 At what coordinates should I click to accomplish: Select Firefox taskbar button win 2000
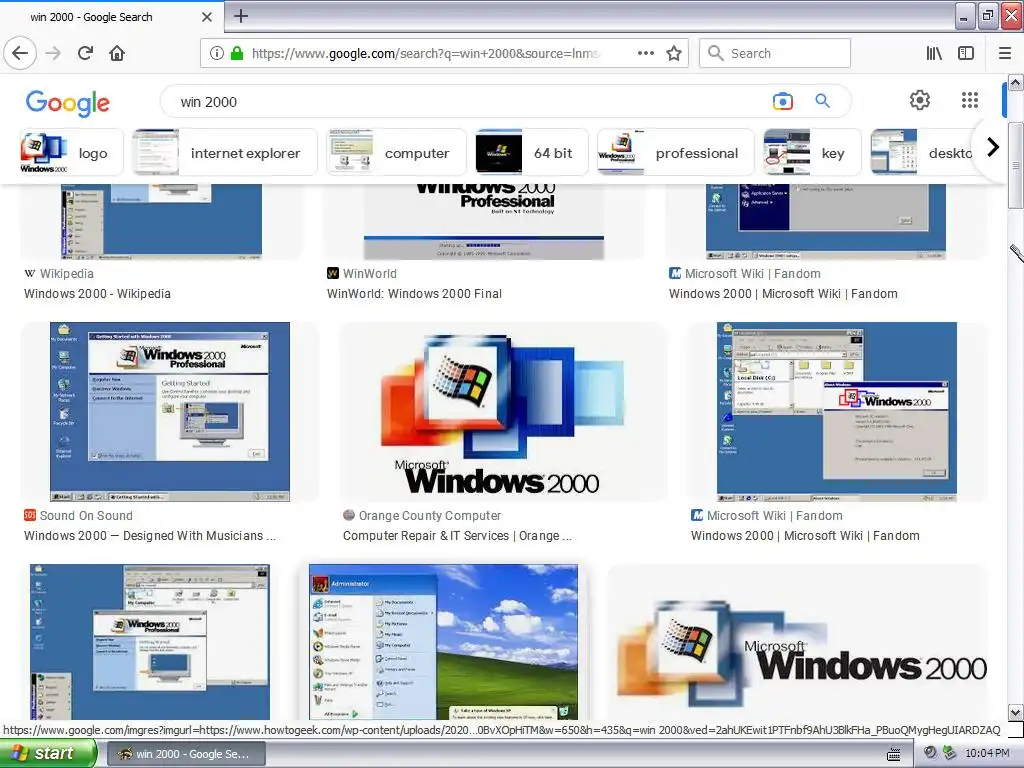pyautogui.click(x=186, y=754)
